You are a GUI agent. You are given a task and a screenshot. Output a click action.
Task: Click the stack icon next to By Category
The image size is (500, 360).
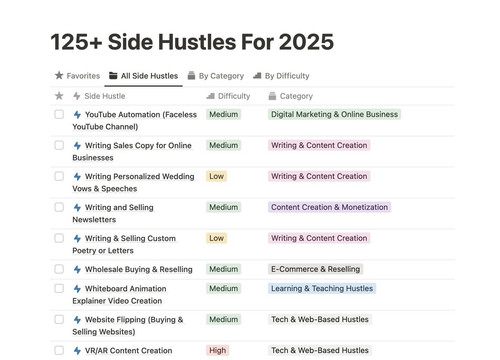pos(191,76)
